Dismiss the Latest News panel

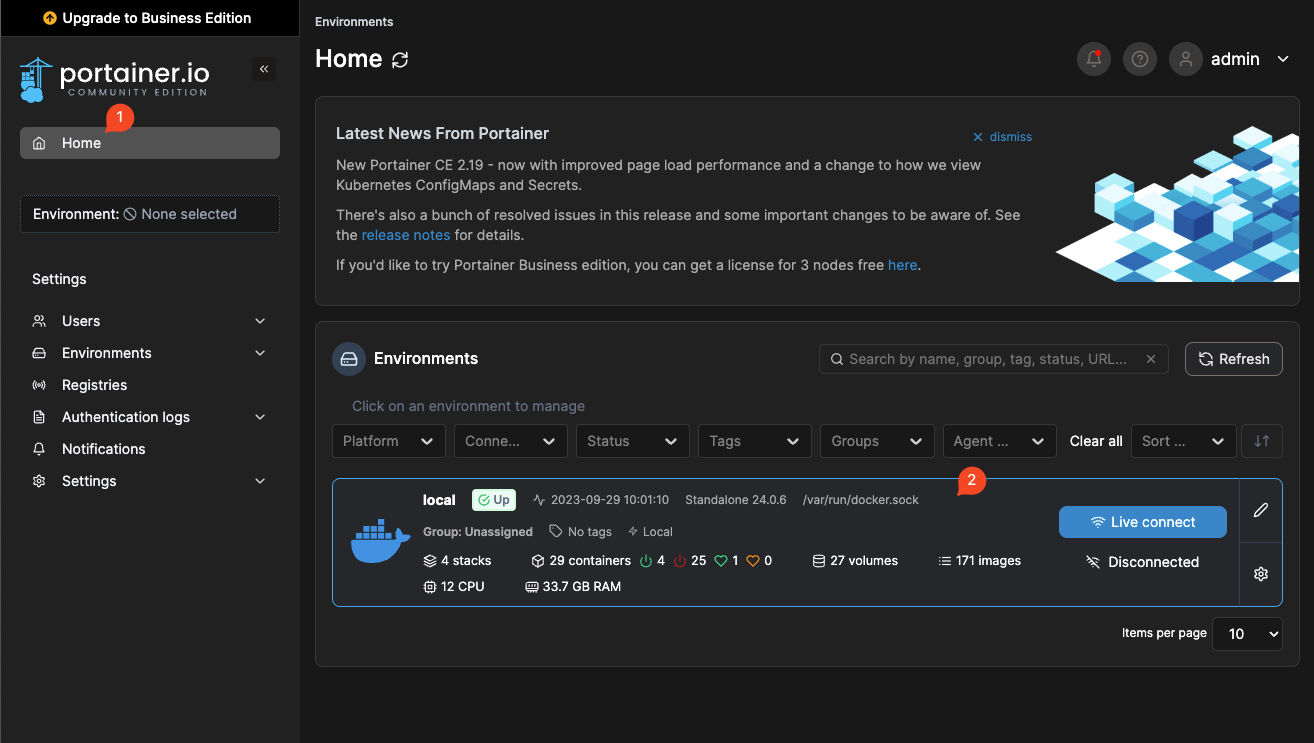coord(1002,137)
